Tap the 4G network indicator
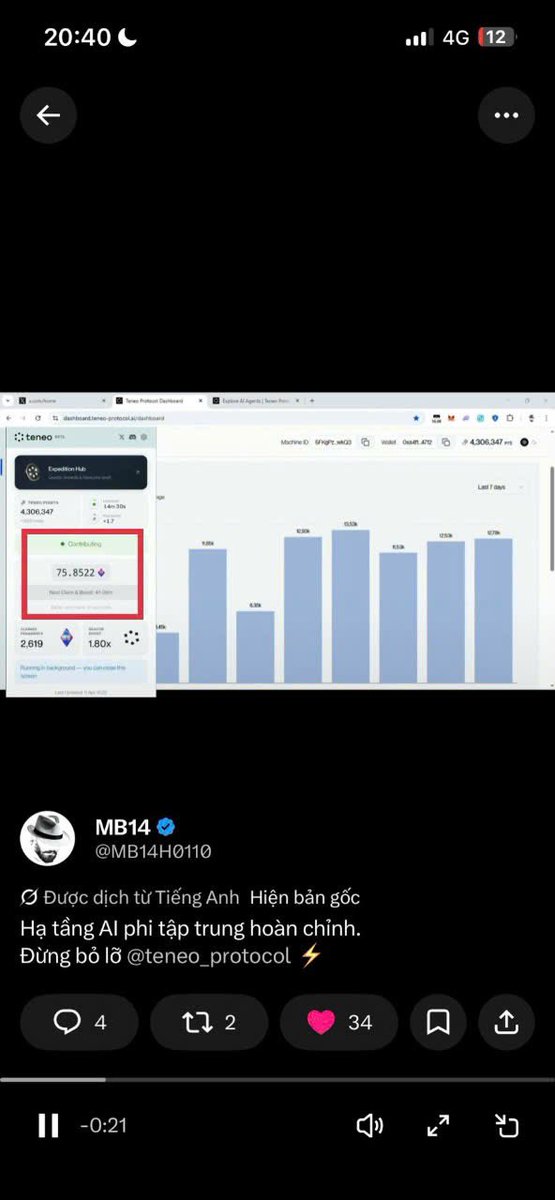 [x=456, y=37]
